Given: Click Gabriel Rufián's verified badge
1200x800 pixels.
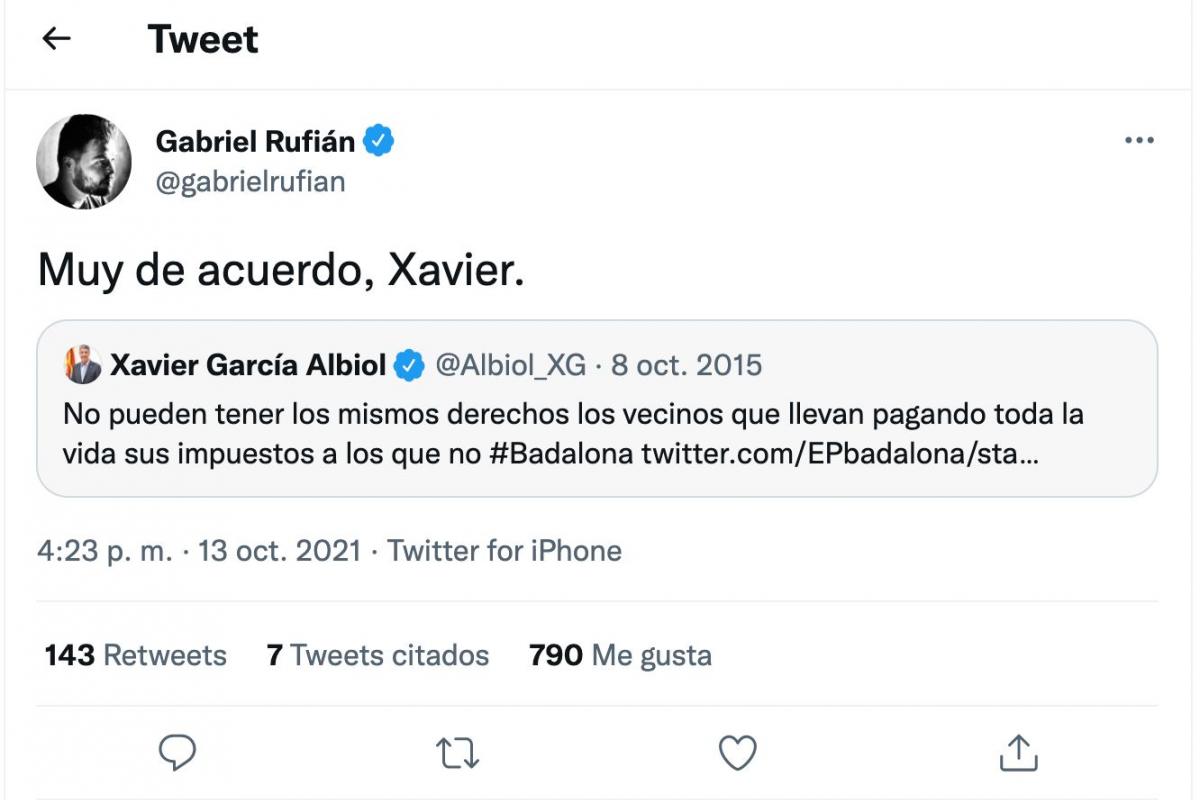Looking at the screenshot, I should tap(379, 142).
